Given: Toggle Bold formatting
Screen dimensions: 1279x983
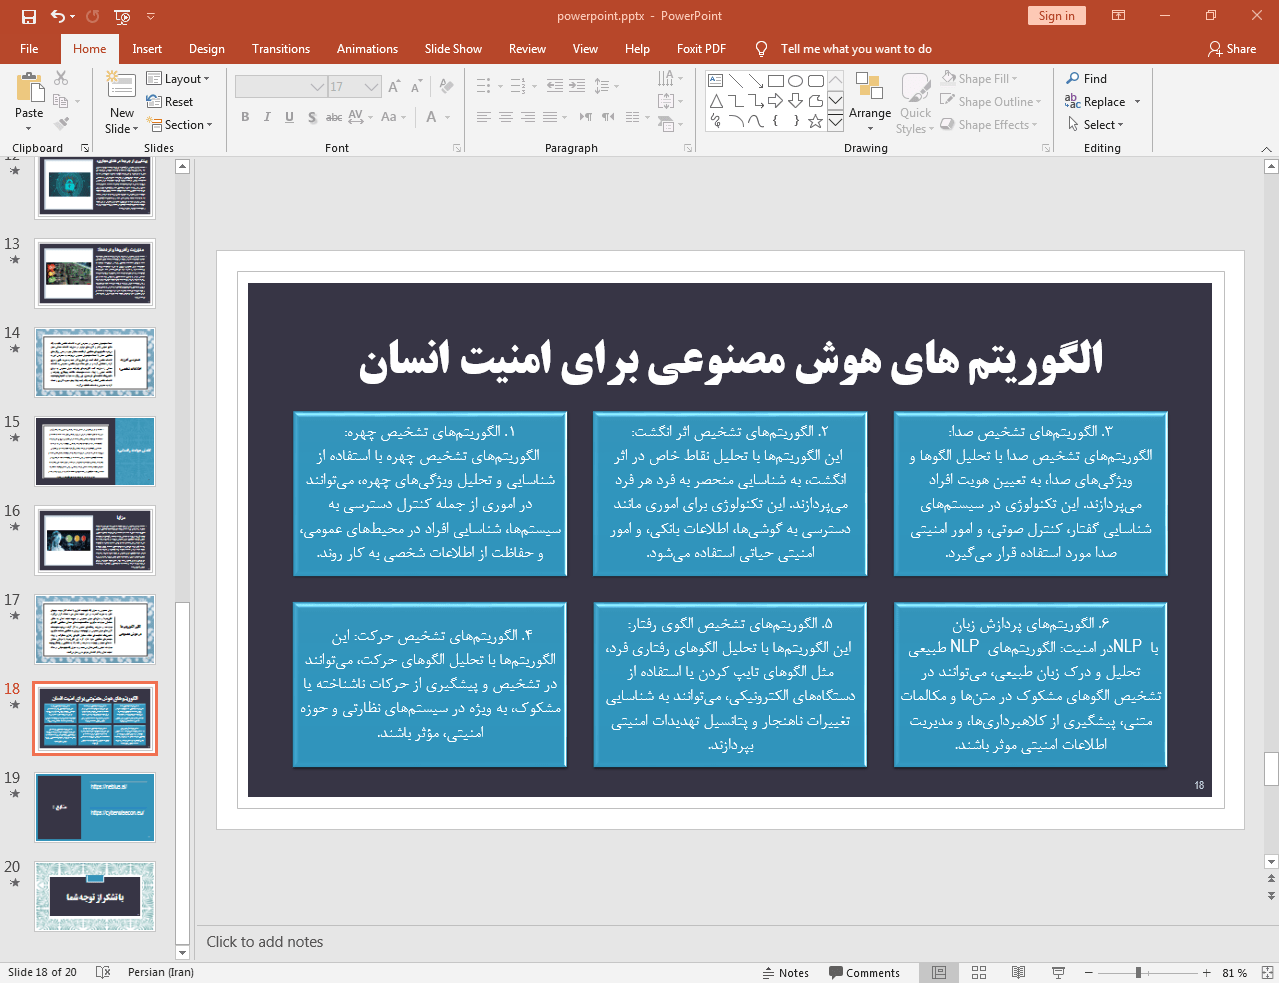Looking at the screenshot, I should point(245,117).
